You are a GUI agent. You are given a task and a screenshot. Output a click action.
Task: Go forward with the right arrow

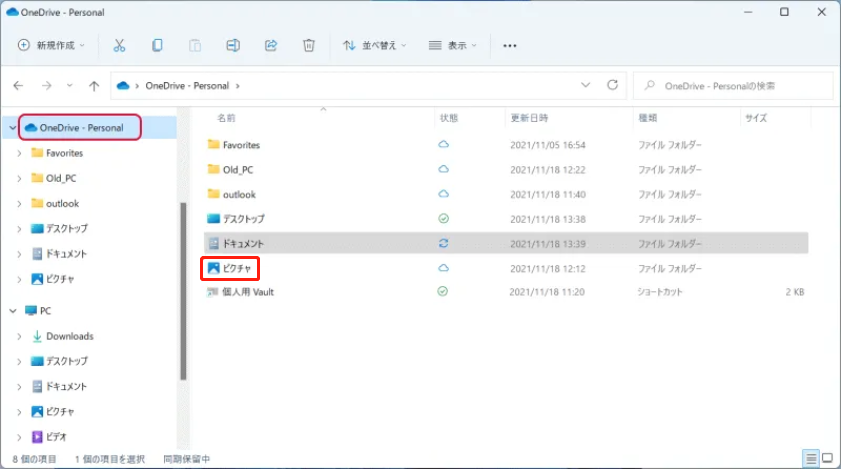coord(47,85)
